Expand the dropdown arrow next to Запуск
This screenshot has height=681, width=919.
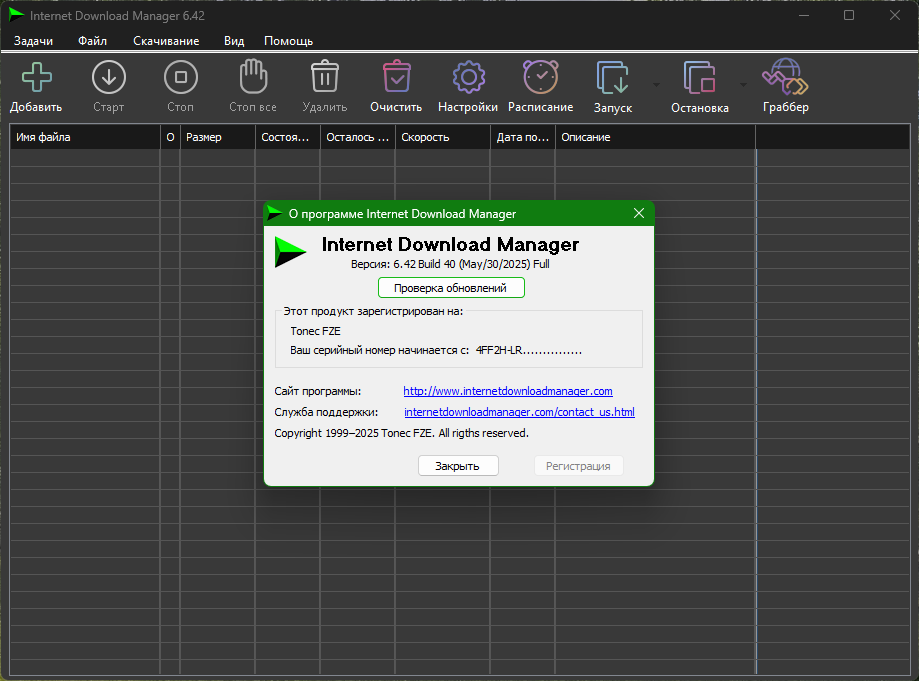pyautogui.click(x=656, y=85)
